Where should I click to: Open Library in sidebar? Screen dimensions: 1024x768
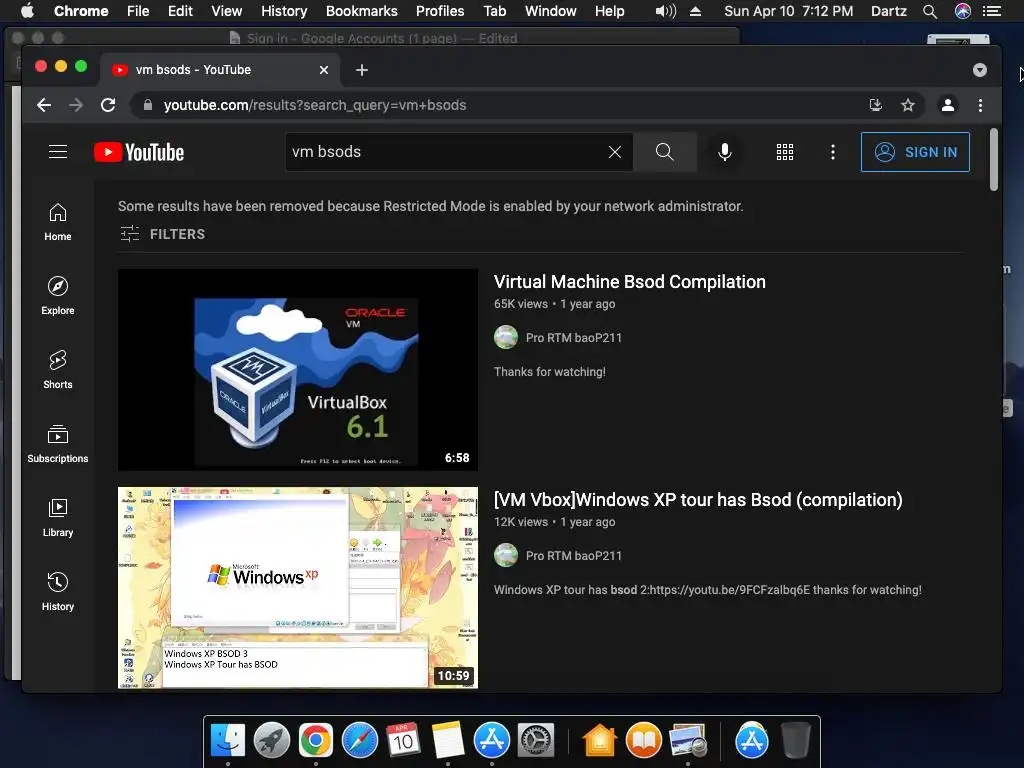tap(58, 518)
